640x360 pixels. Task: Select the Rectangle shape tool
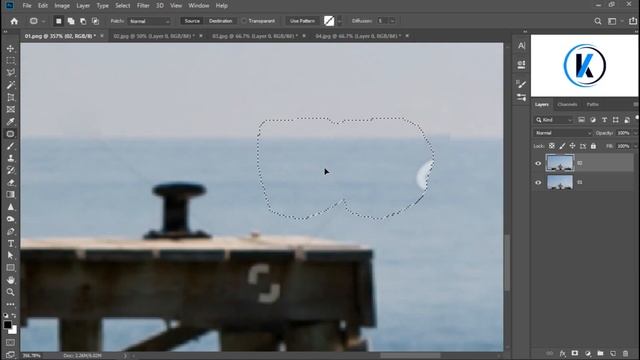coord(11,268)
